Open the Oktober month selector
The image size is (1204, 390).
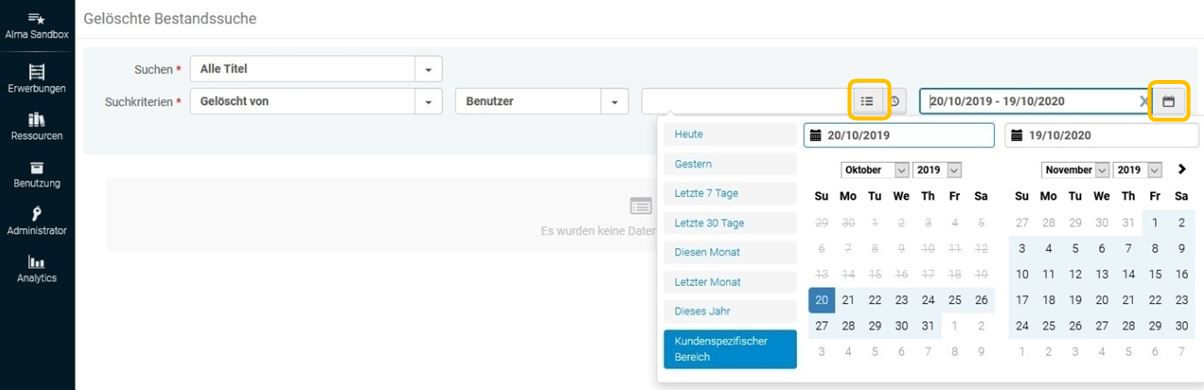coord(875,170)
